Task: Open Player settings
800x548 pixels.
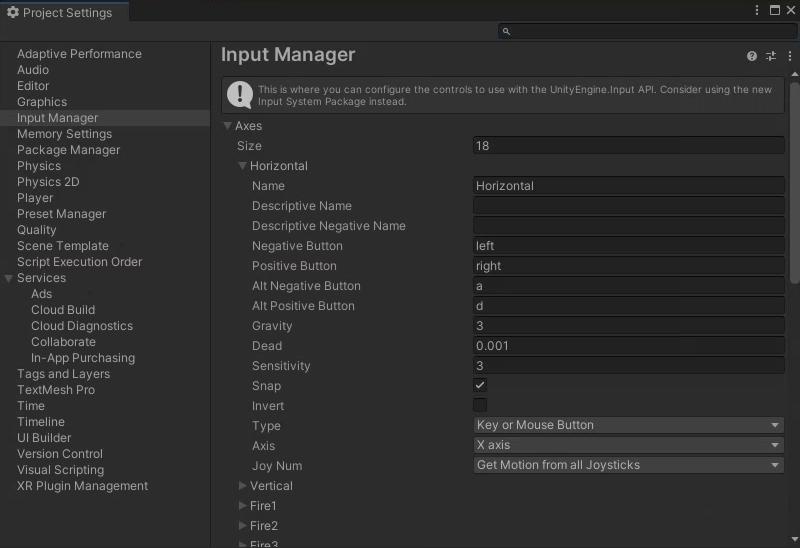Action: [x=35, y=198]
